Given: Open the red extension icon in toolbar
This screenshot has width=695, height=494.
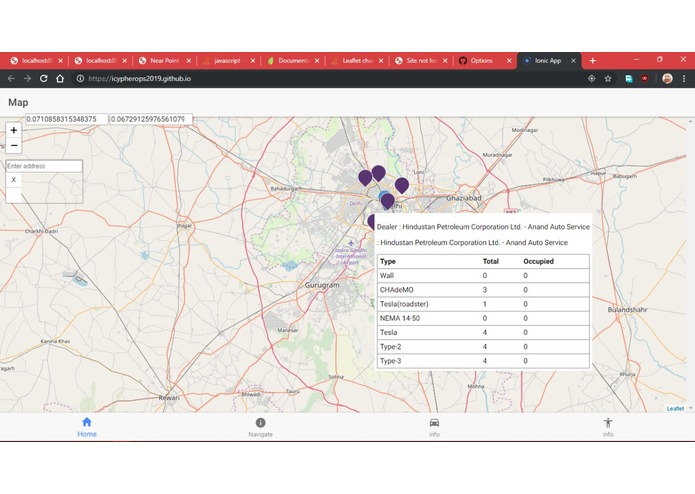Looking at the screenshot, I should [644, 78].
